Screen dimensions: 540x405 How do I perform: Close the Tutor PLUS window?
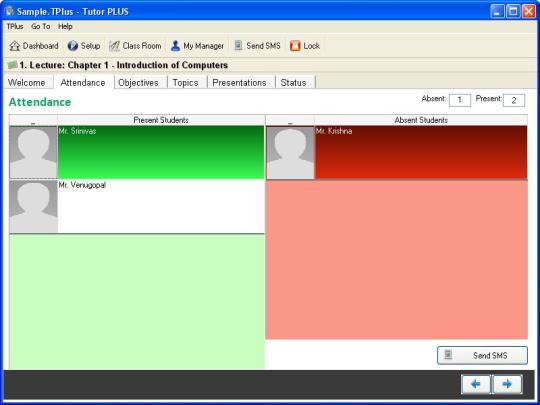[529, 11]
